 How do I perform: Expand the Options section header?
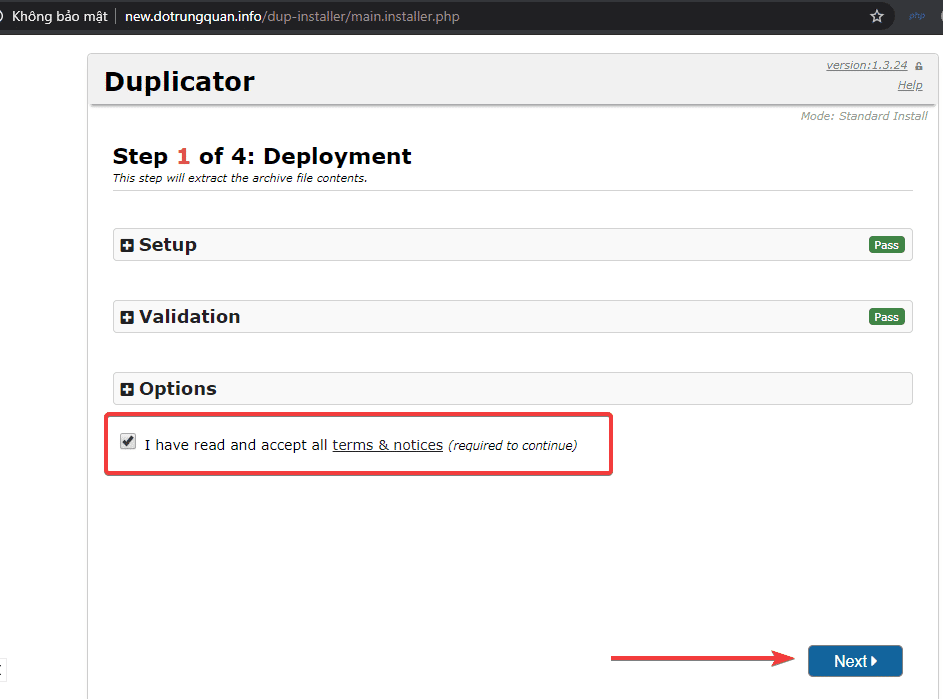pyautogui.click(x=178, y=389)
